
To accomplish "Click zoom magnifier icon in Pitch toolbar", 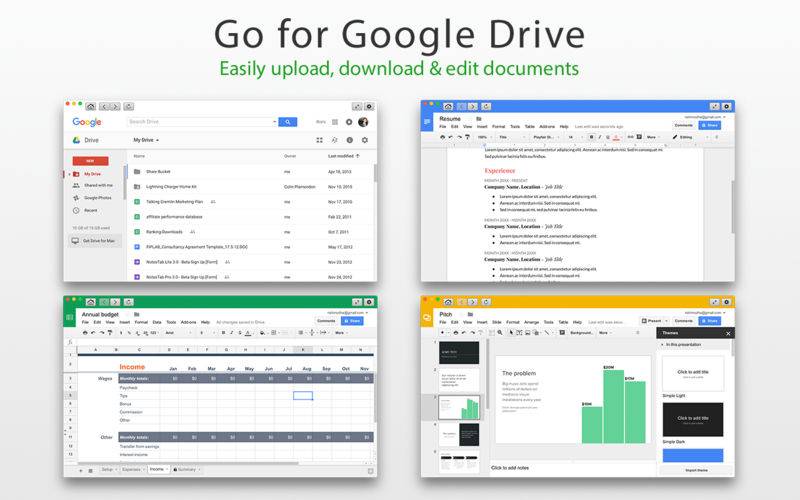I will [500, 333].
